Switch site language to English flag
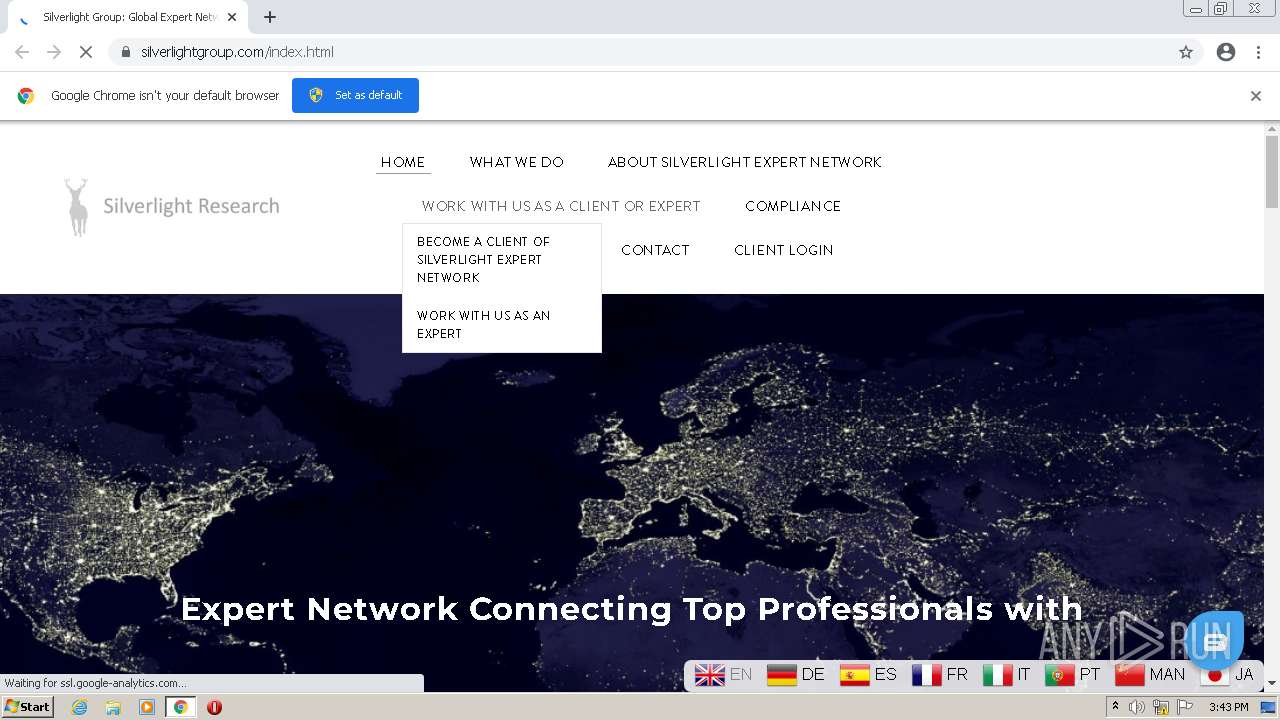1280x720 pixels. tap(709, 675)
